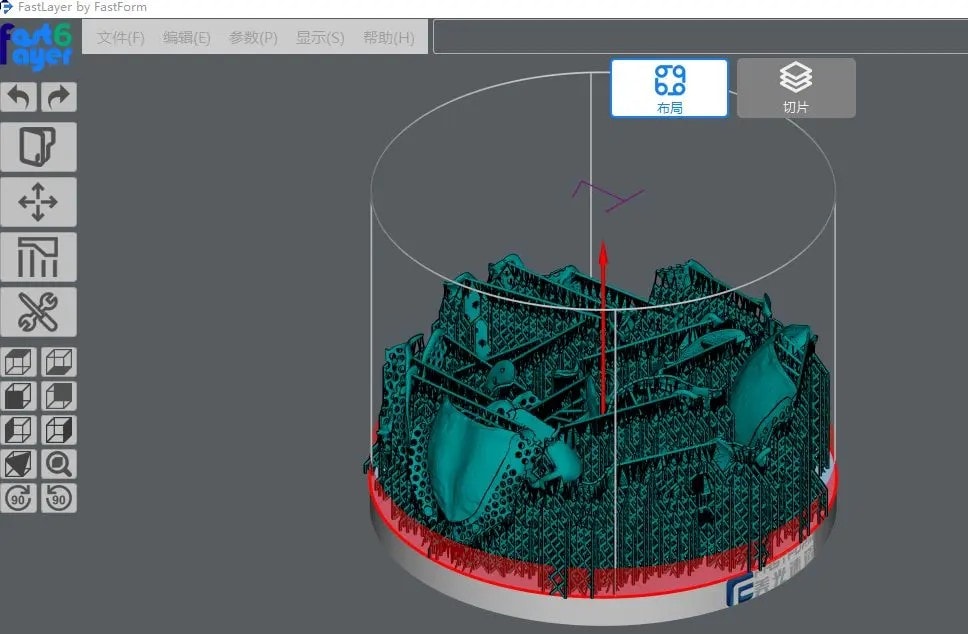The height and width of the screenshot is (634, 968).
Task: Switch to bottom view cube
Action: pos(59,362)
